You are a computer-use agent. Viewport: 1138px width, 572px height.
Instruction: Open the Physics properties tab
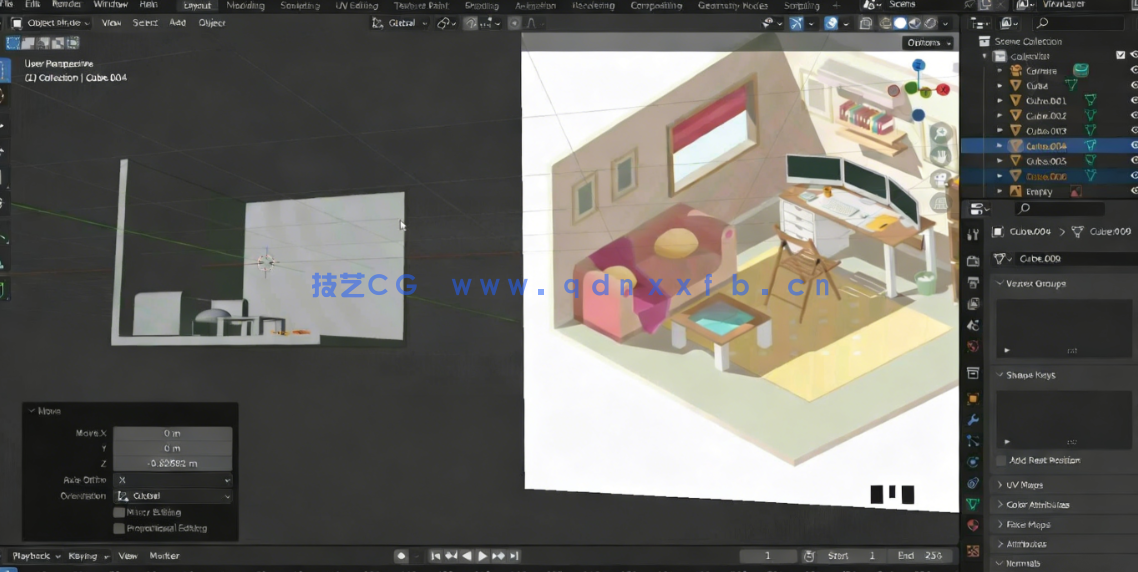click(x=973, y=462)
